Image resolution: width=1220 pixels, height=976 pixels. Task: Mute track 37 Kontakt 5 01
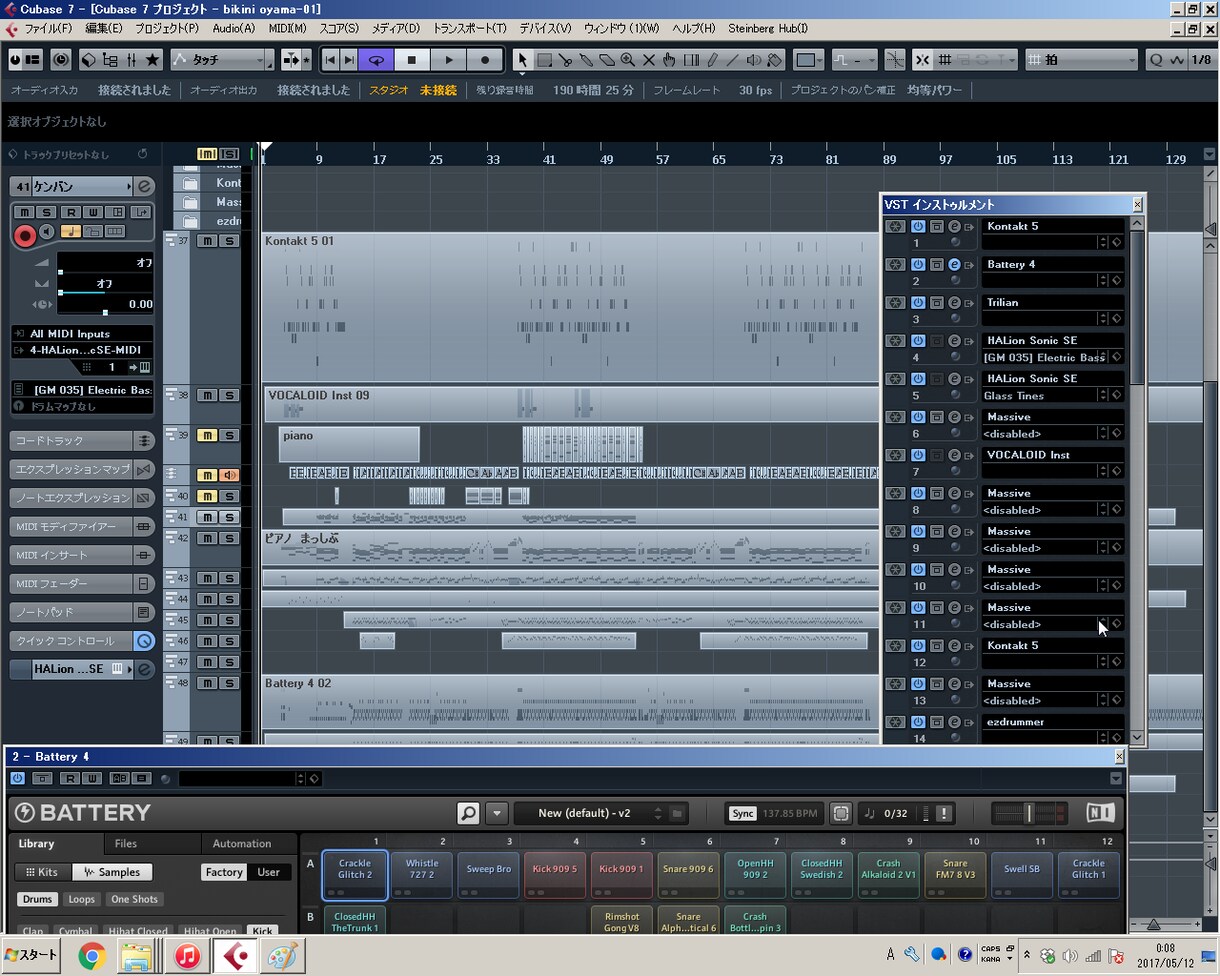pos(207,241)
